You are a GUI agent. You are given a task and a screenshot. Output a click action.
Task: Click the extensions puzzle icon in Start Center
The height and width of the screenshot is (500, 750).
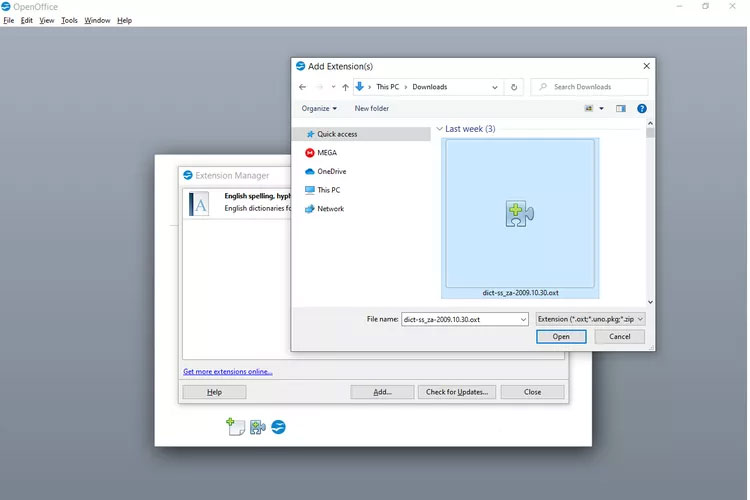pyautogui.click(x=258, y=427)
